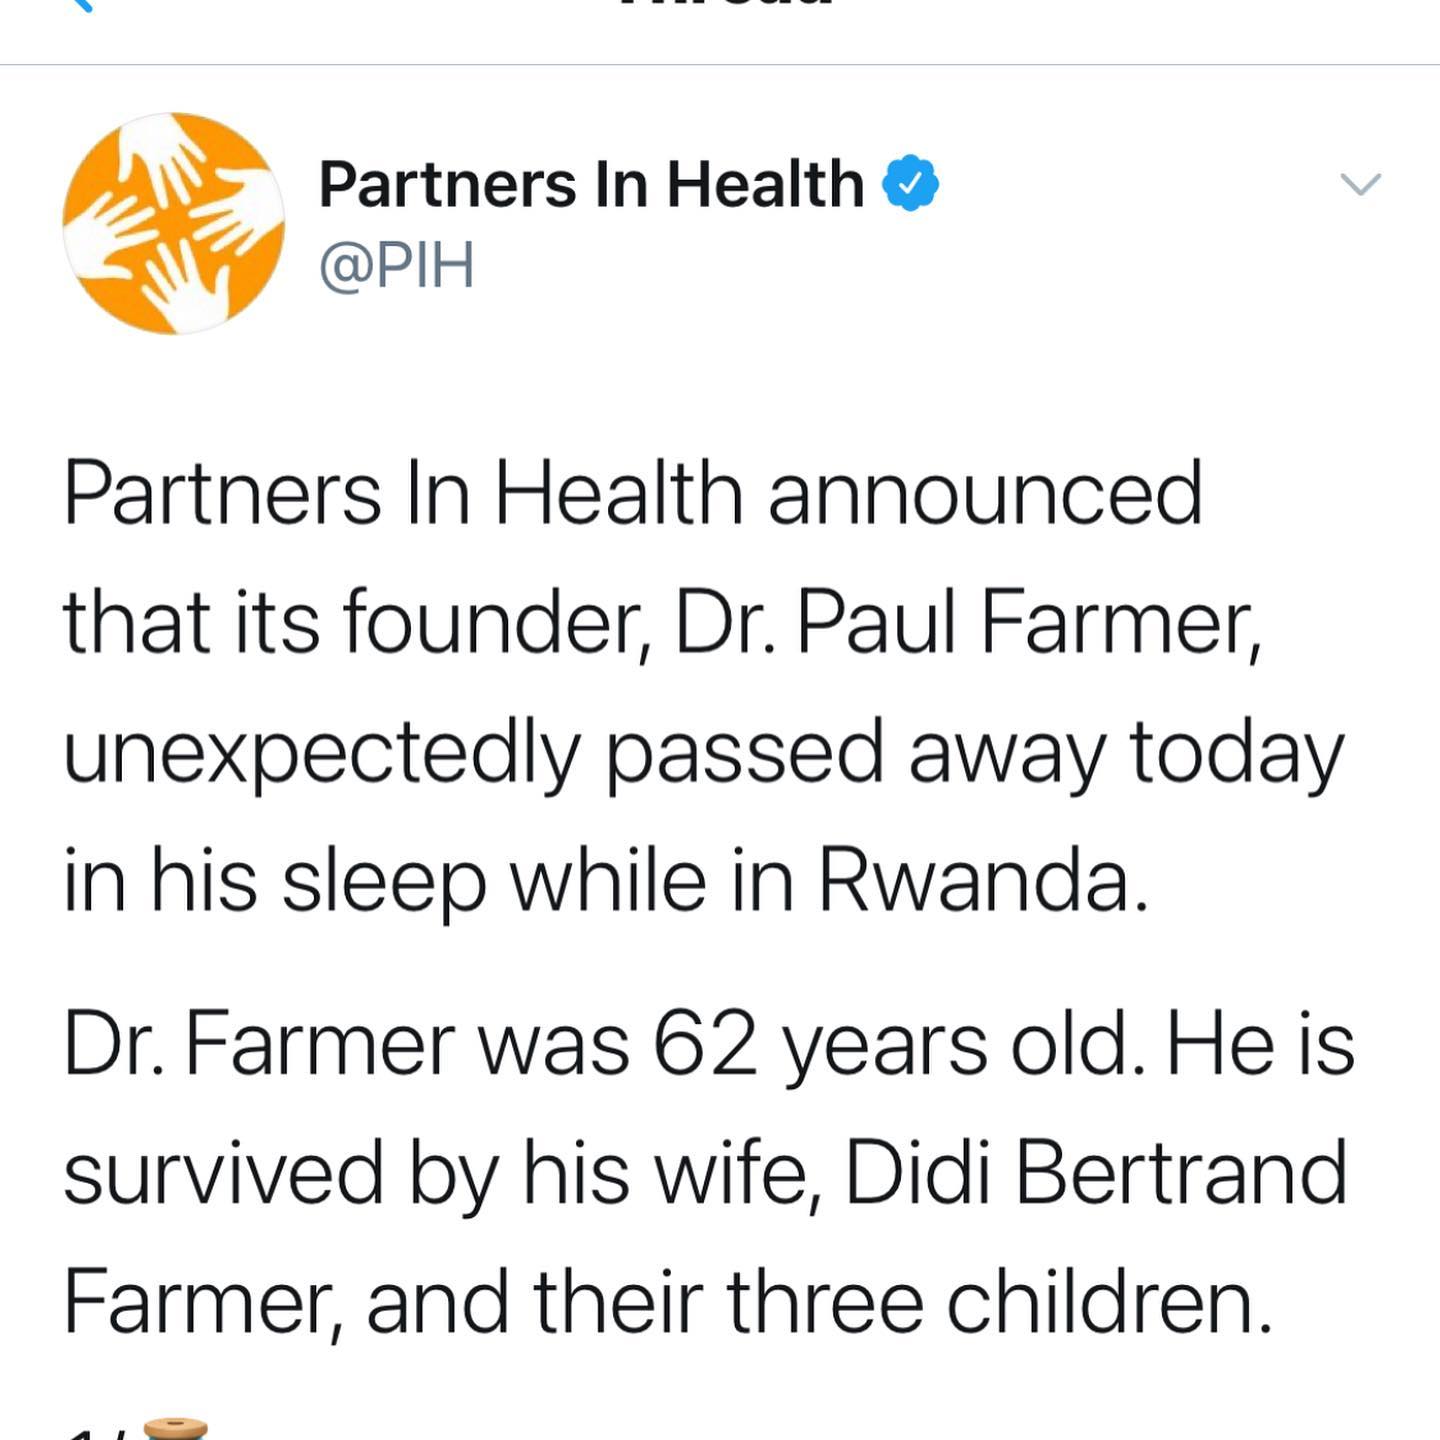1440x1440 pixels.
Task: Open the @PIH handle link
Action: [x=396, y=266]
